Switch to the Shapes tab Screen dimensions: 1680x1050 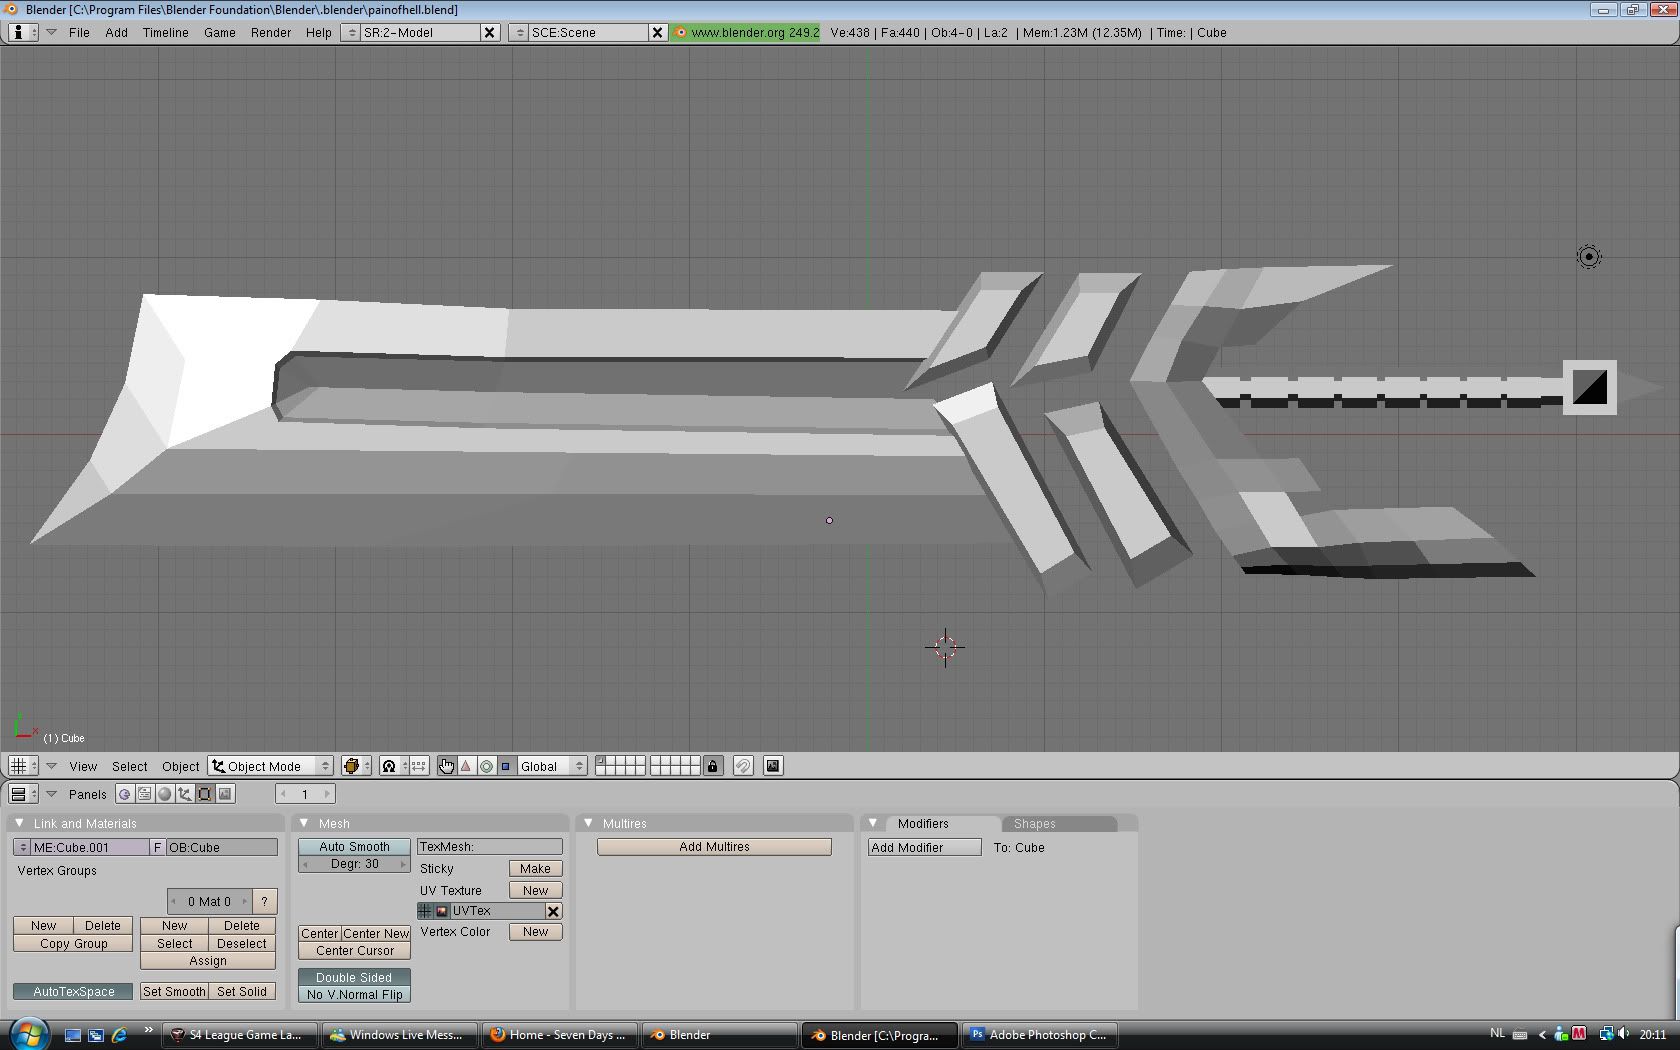point(1034,824)
